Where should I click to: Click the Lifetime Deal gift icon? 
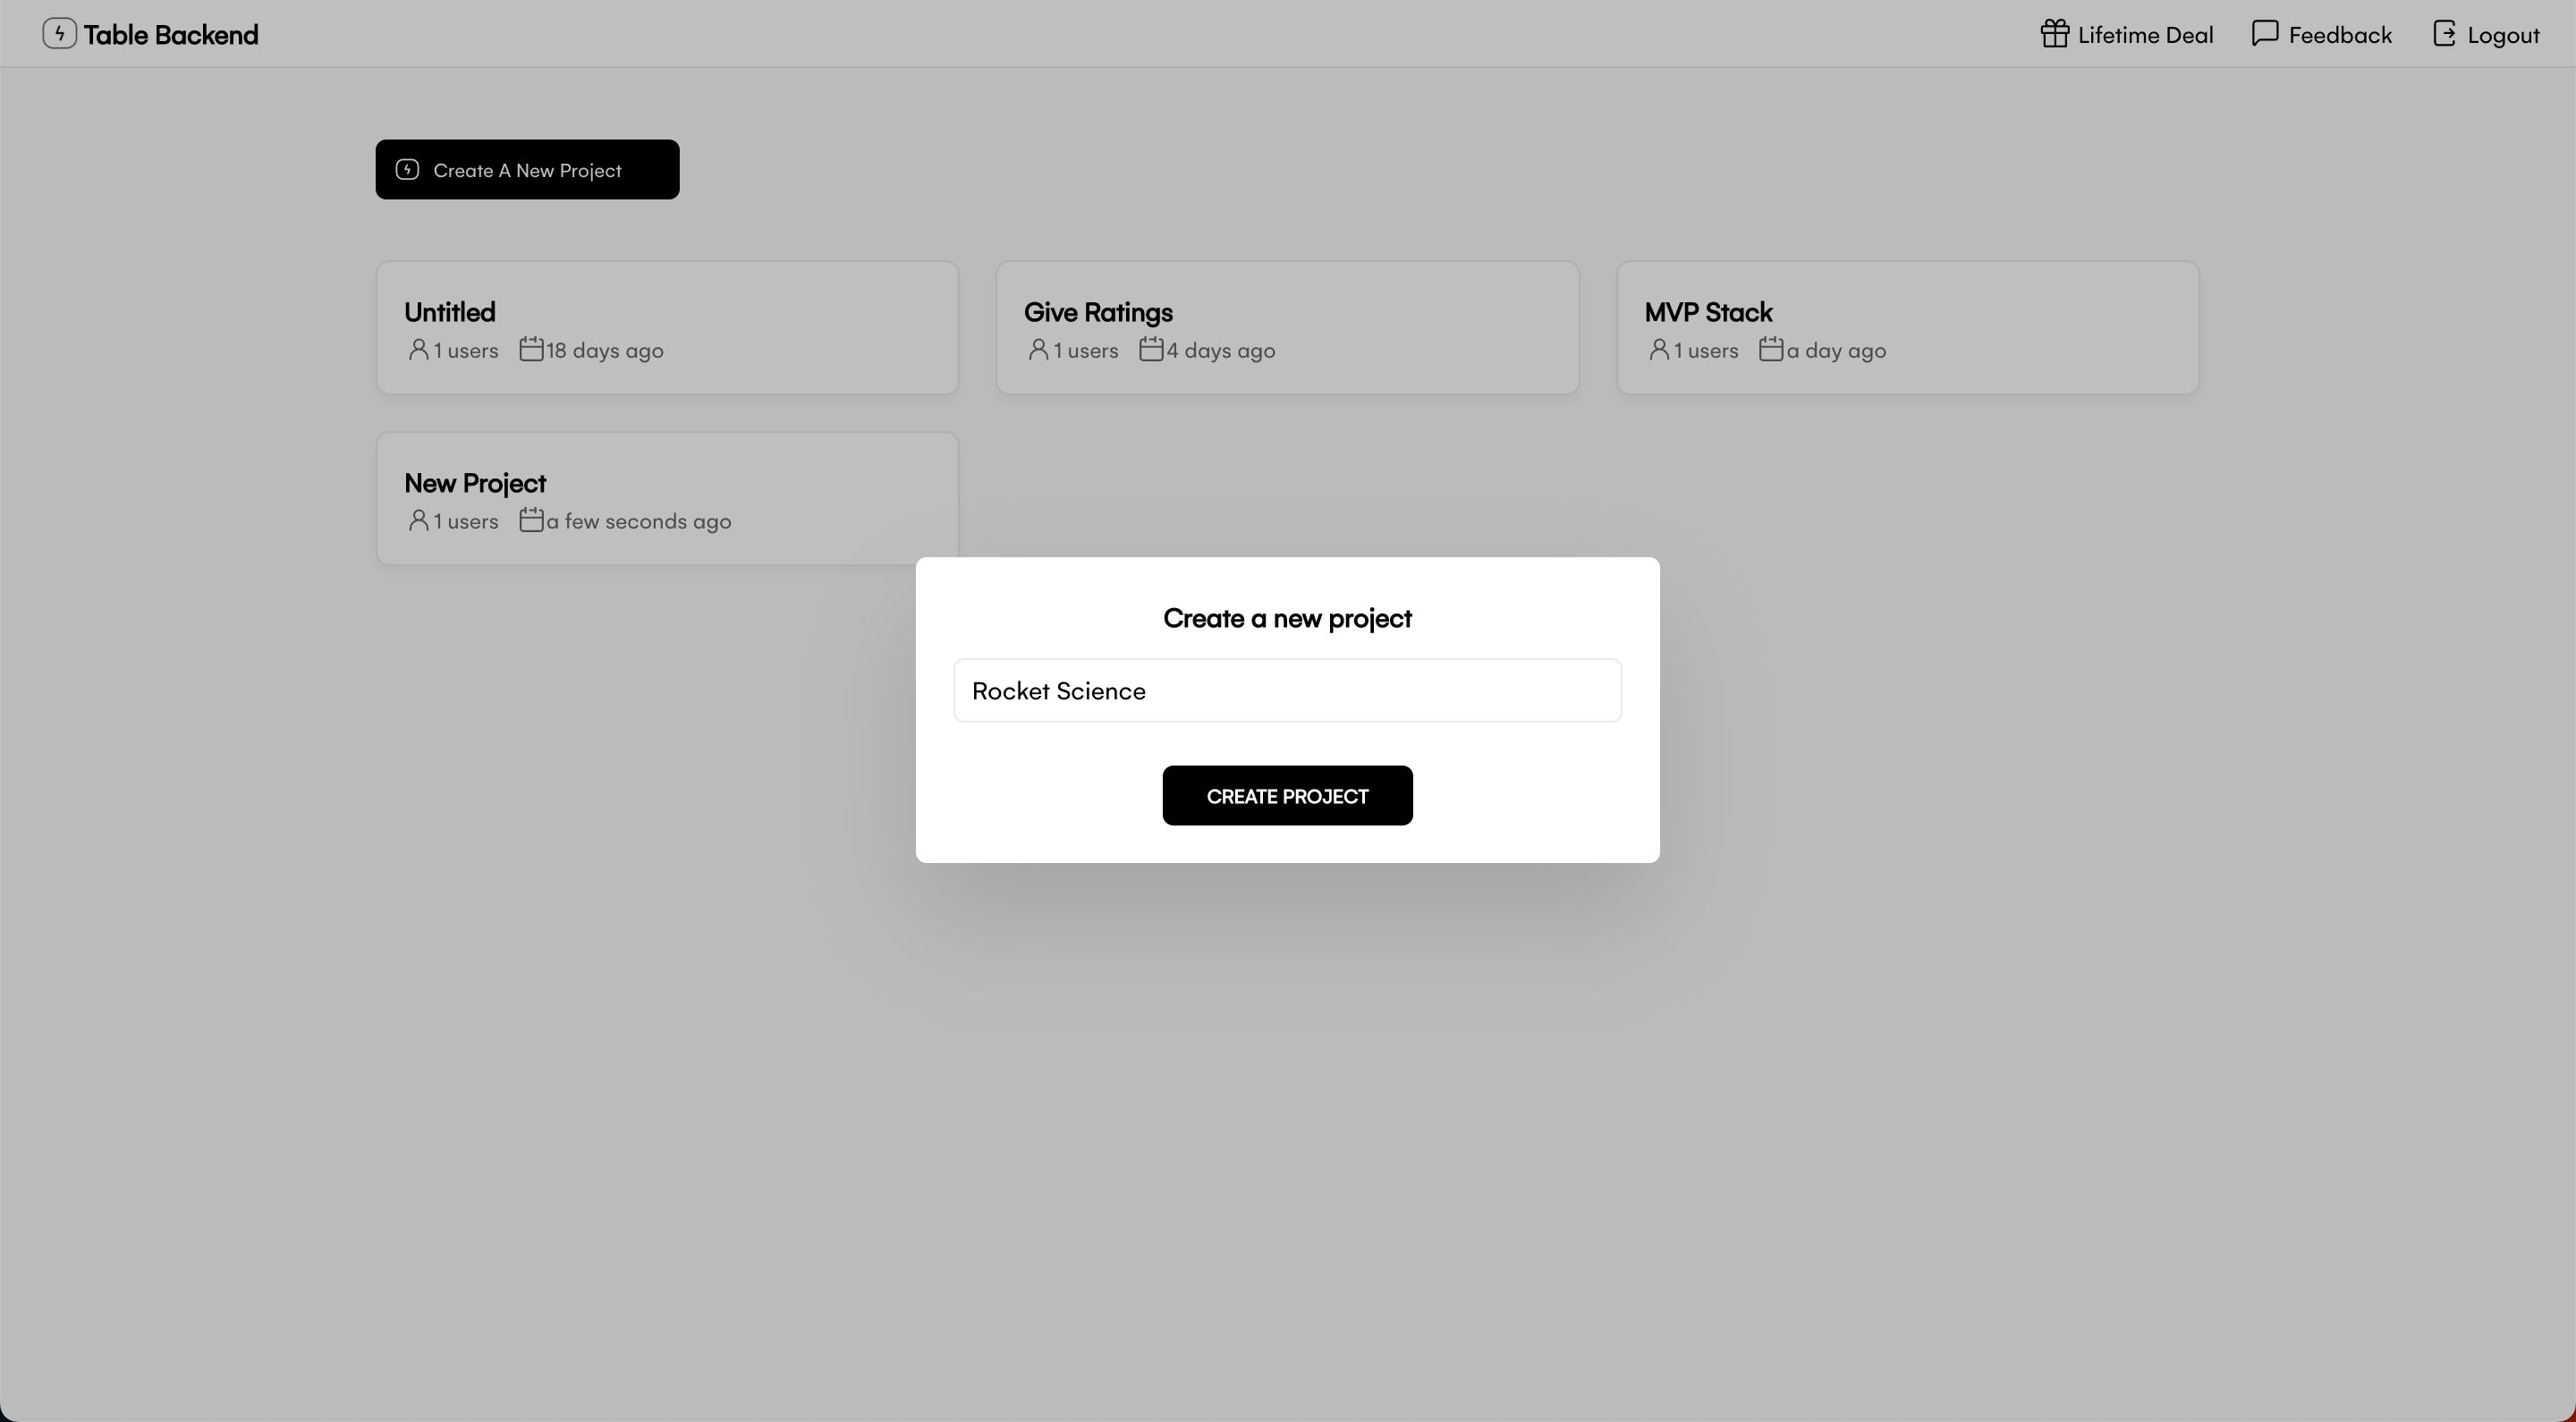2053,31
